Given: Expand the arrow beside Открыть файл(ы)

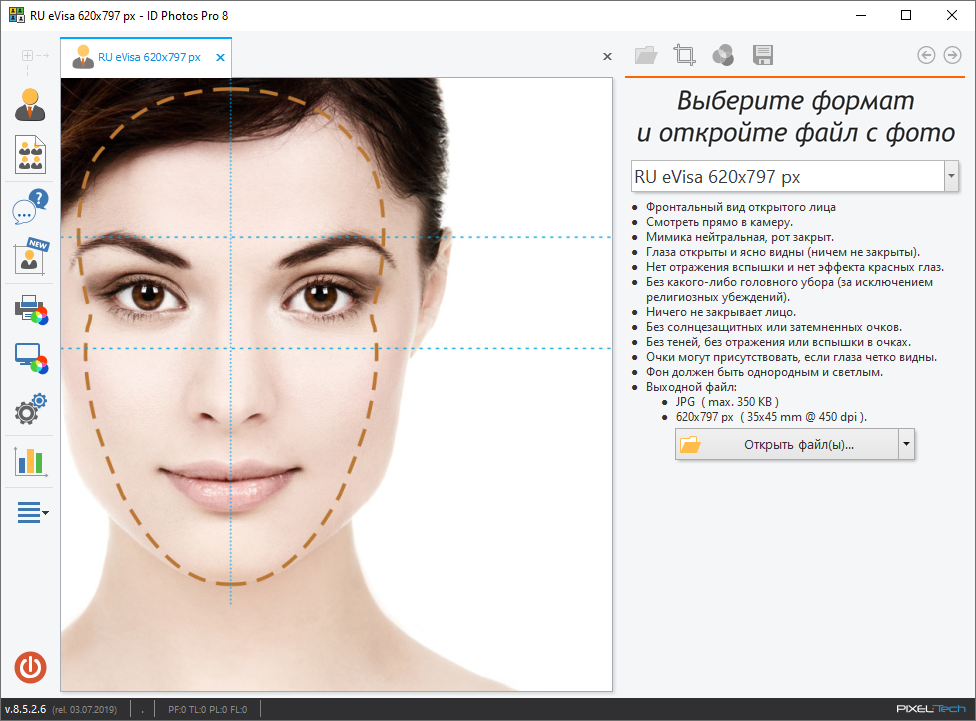Looking at the screenshot, I should [906, 445].
